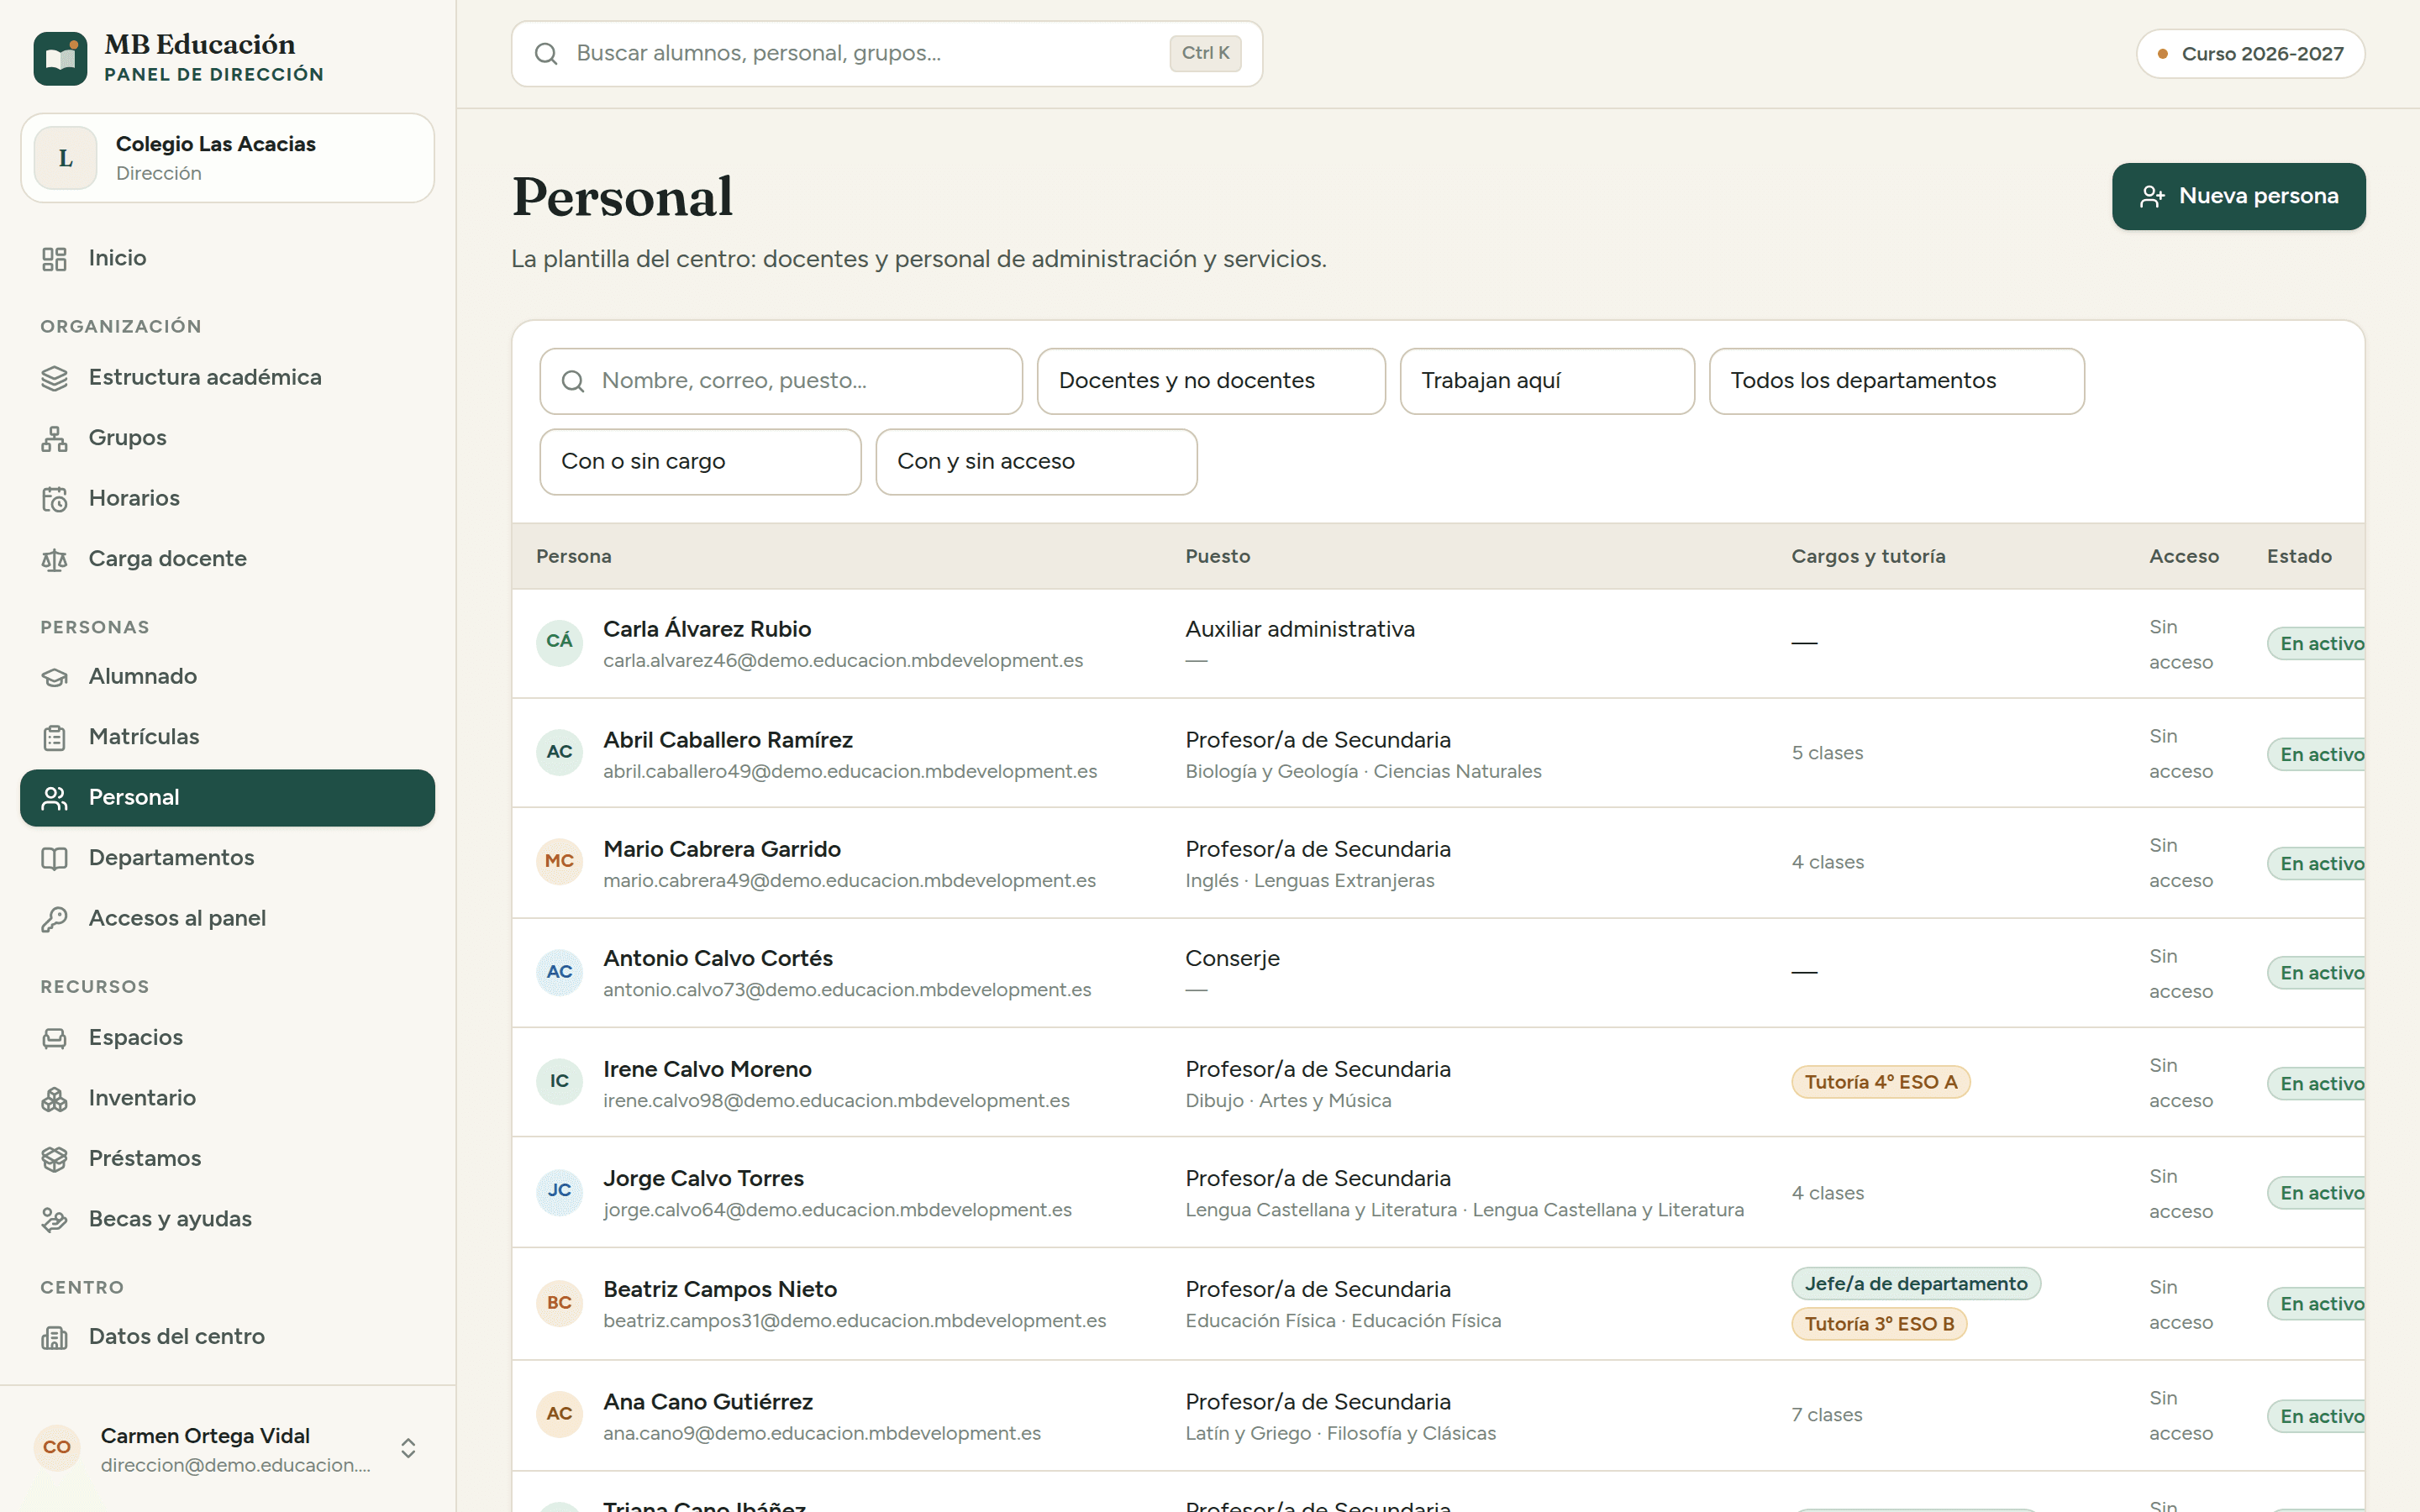Viewport: 2420px width, 1512px height.
Task: Click the Datos del centro building icon
Action: pos(54,1338)
